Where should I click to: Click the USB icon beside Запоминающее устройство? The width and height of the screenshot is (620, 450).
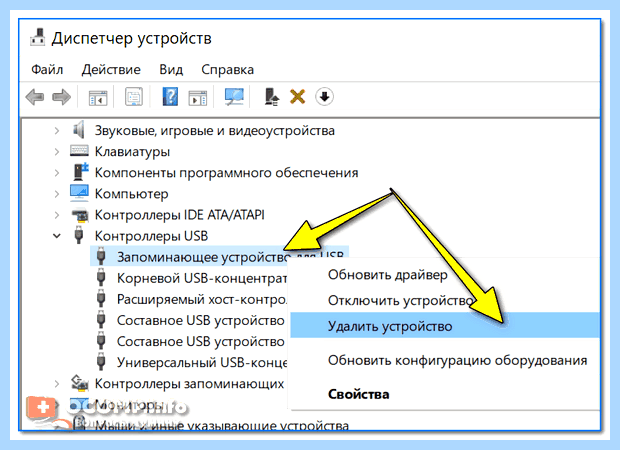pos(101,256)
